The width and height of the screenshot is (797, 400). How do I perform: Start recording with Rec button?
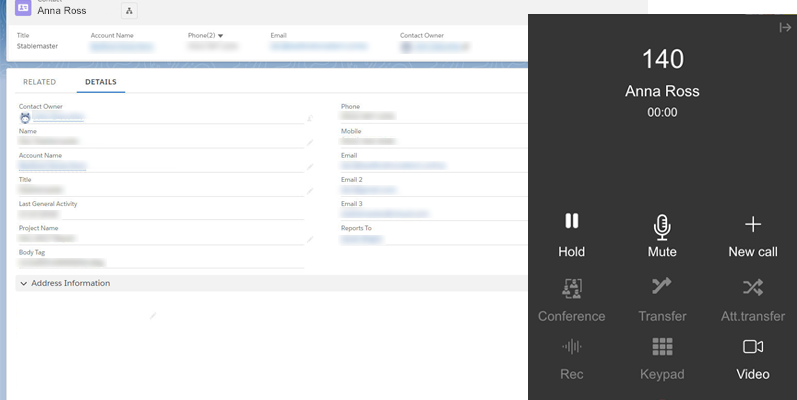571,359
